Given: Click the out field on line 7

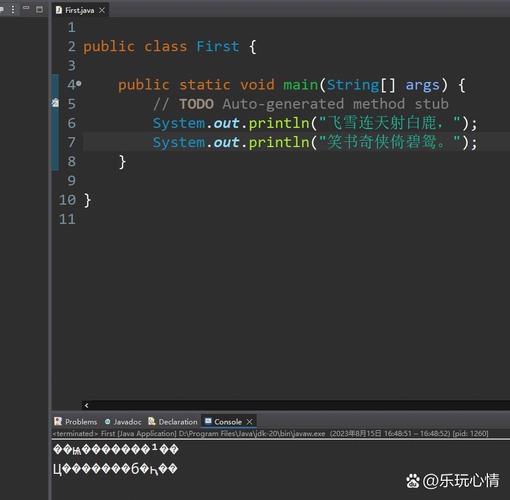Looking at the screenshot, I should click(227, 143).
